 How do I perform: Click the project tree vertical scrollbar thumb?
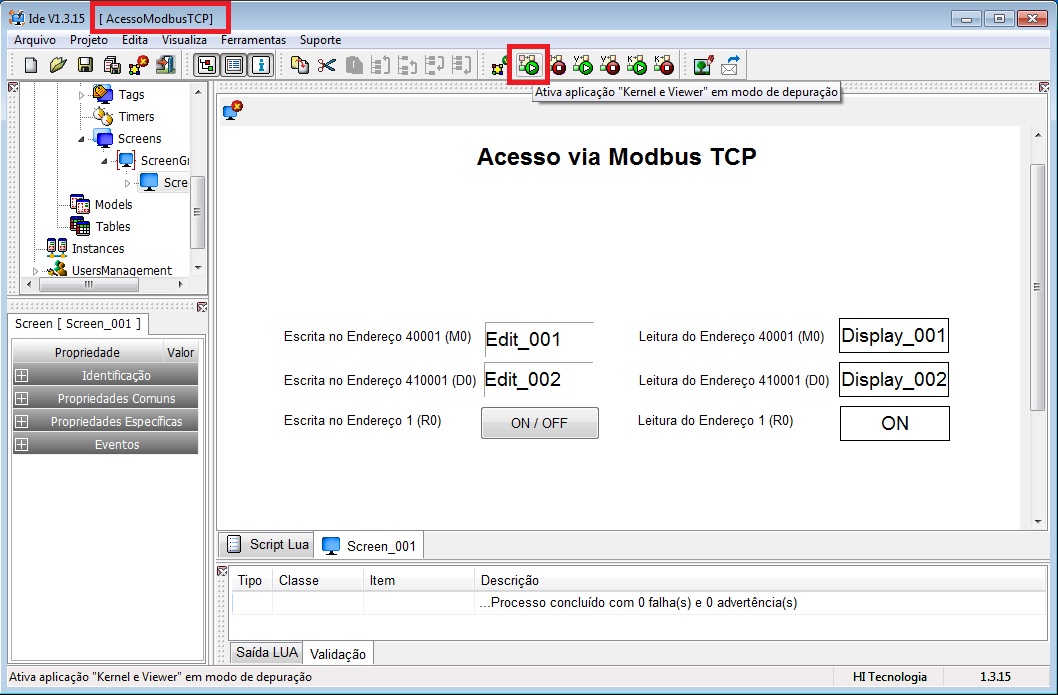[197, 212]
